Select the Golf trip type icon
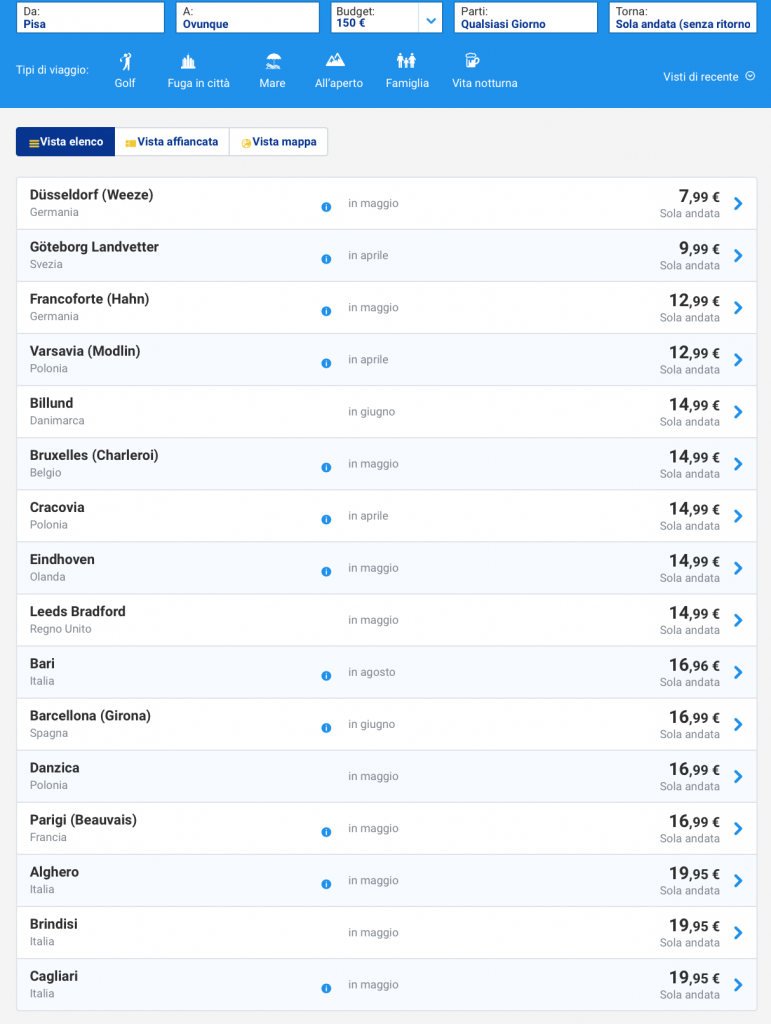This screenshot has width=771, height=1024. click(x=125, y=62)
